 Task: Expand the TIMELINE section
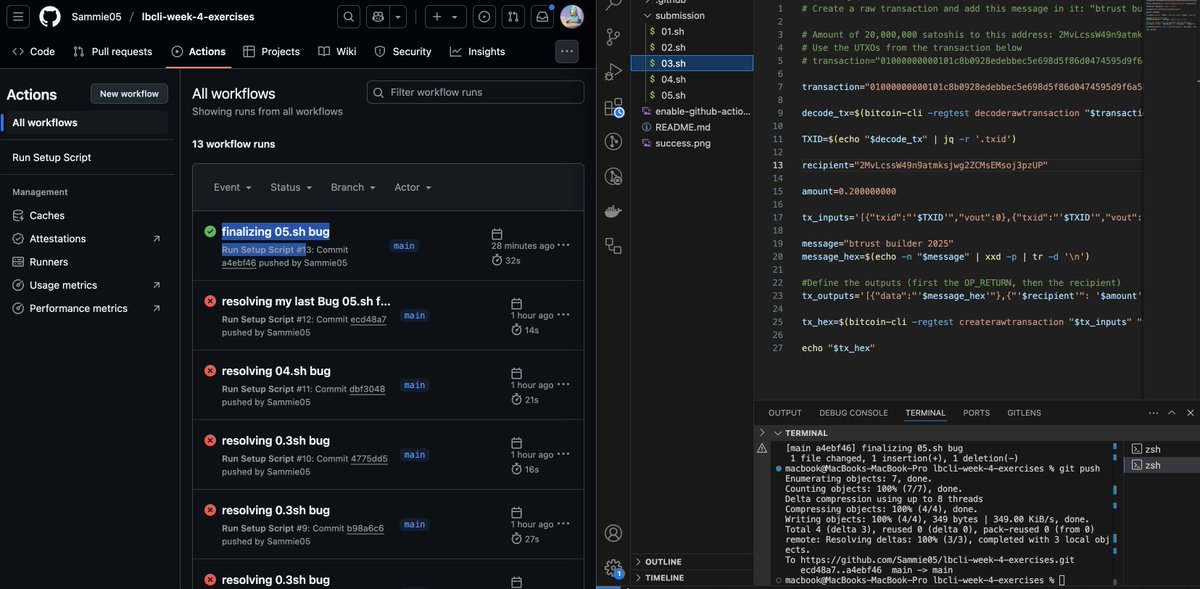pos(694,578)
